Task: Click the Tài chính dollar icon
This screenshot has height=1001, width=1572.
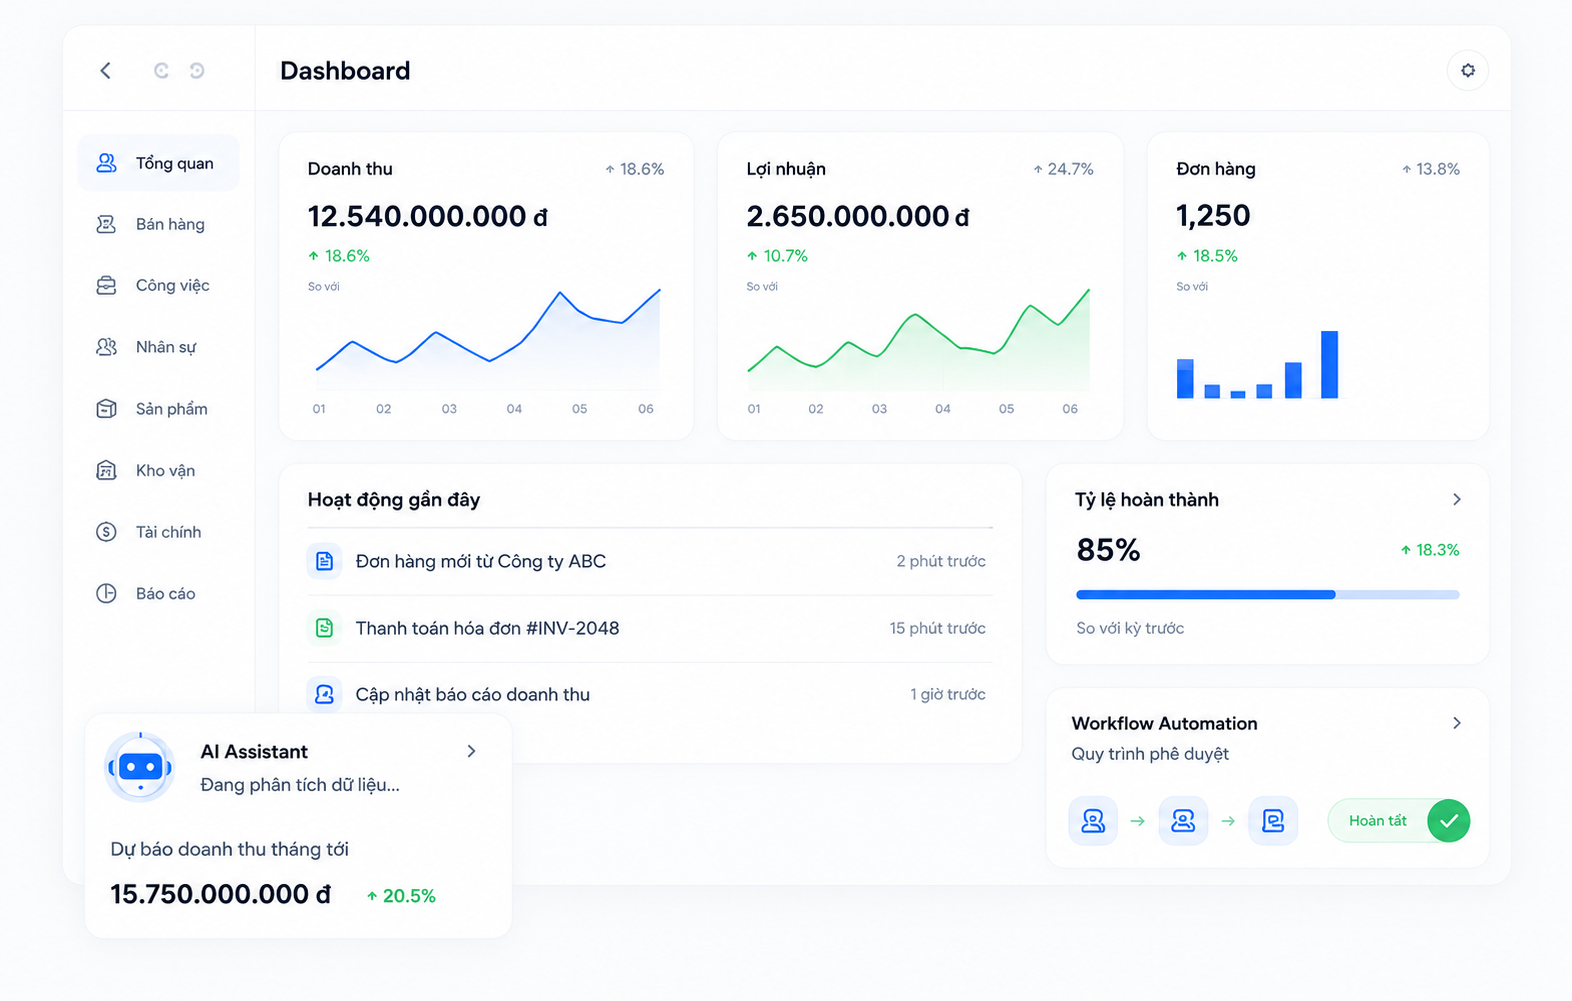Action: pyautogui.click(x=106, y=532)
